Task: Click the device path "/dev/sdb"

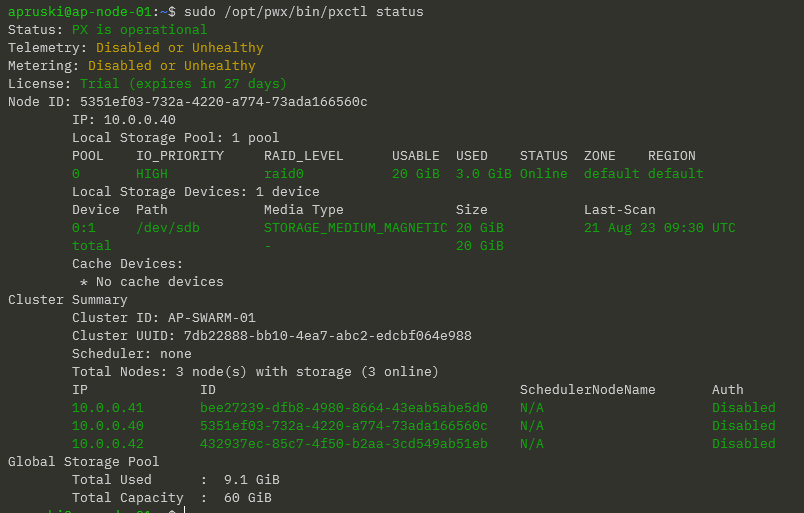Action: point(167,228)
